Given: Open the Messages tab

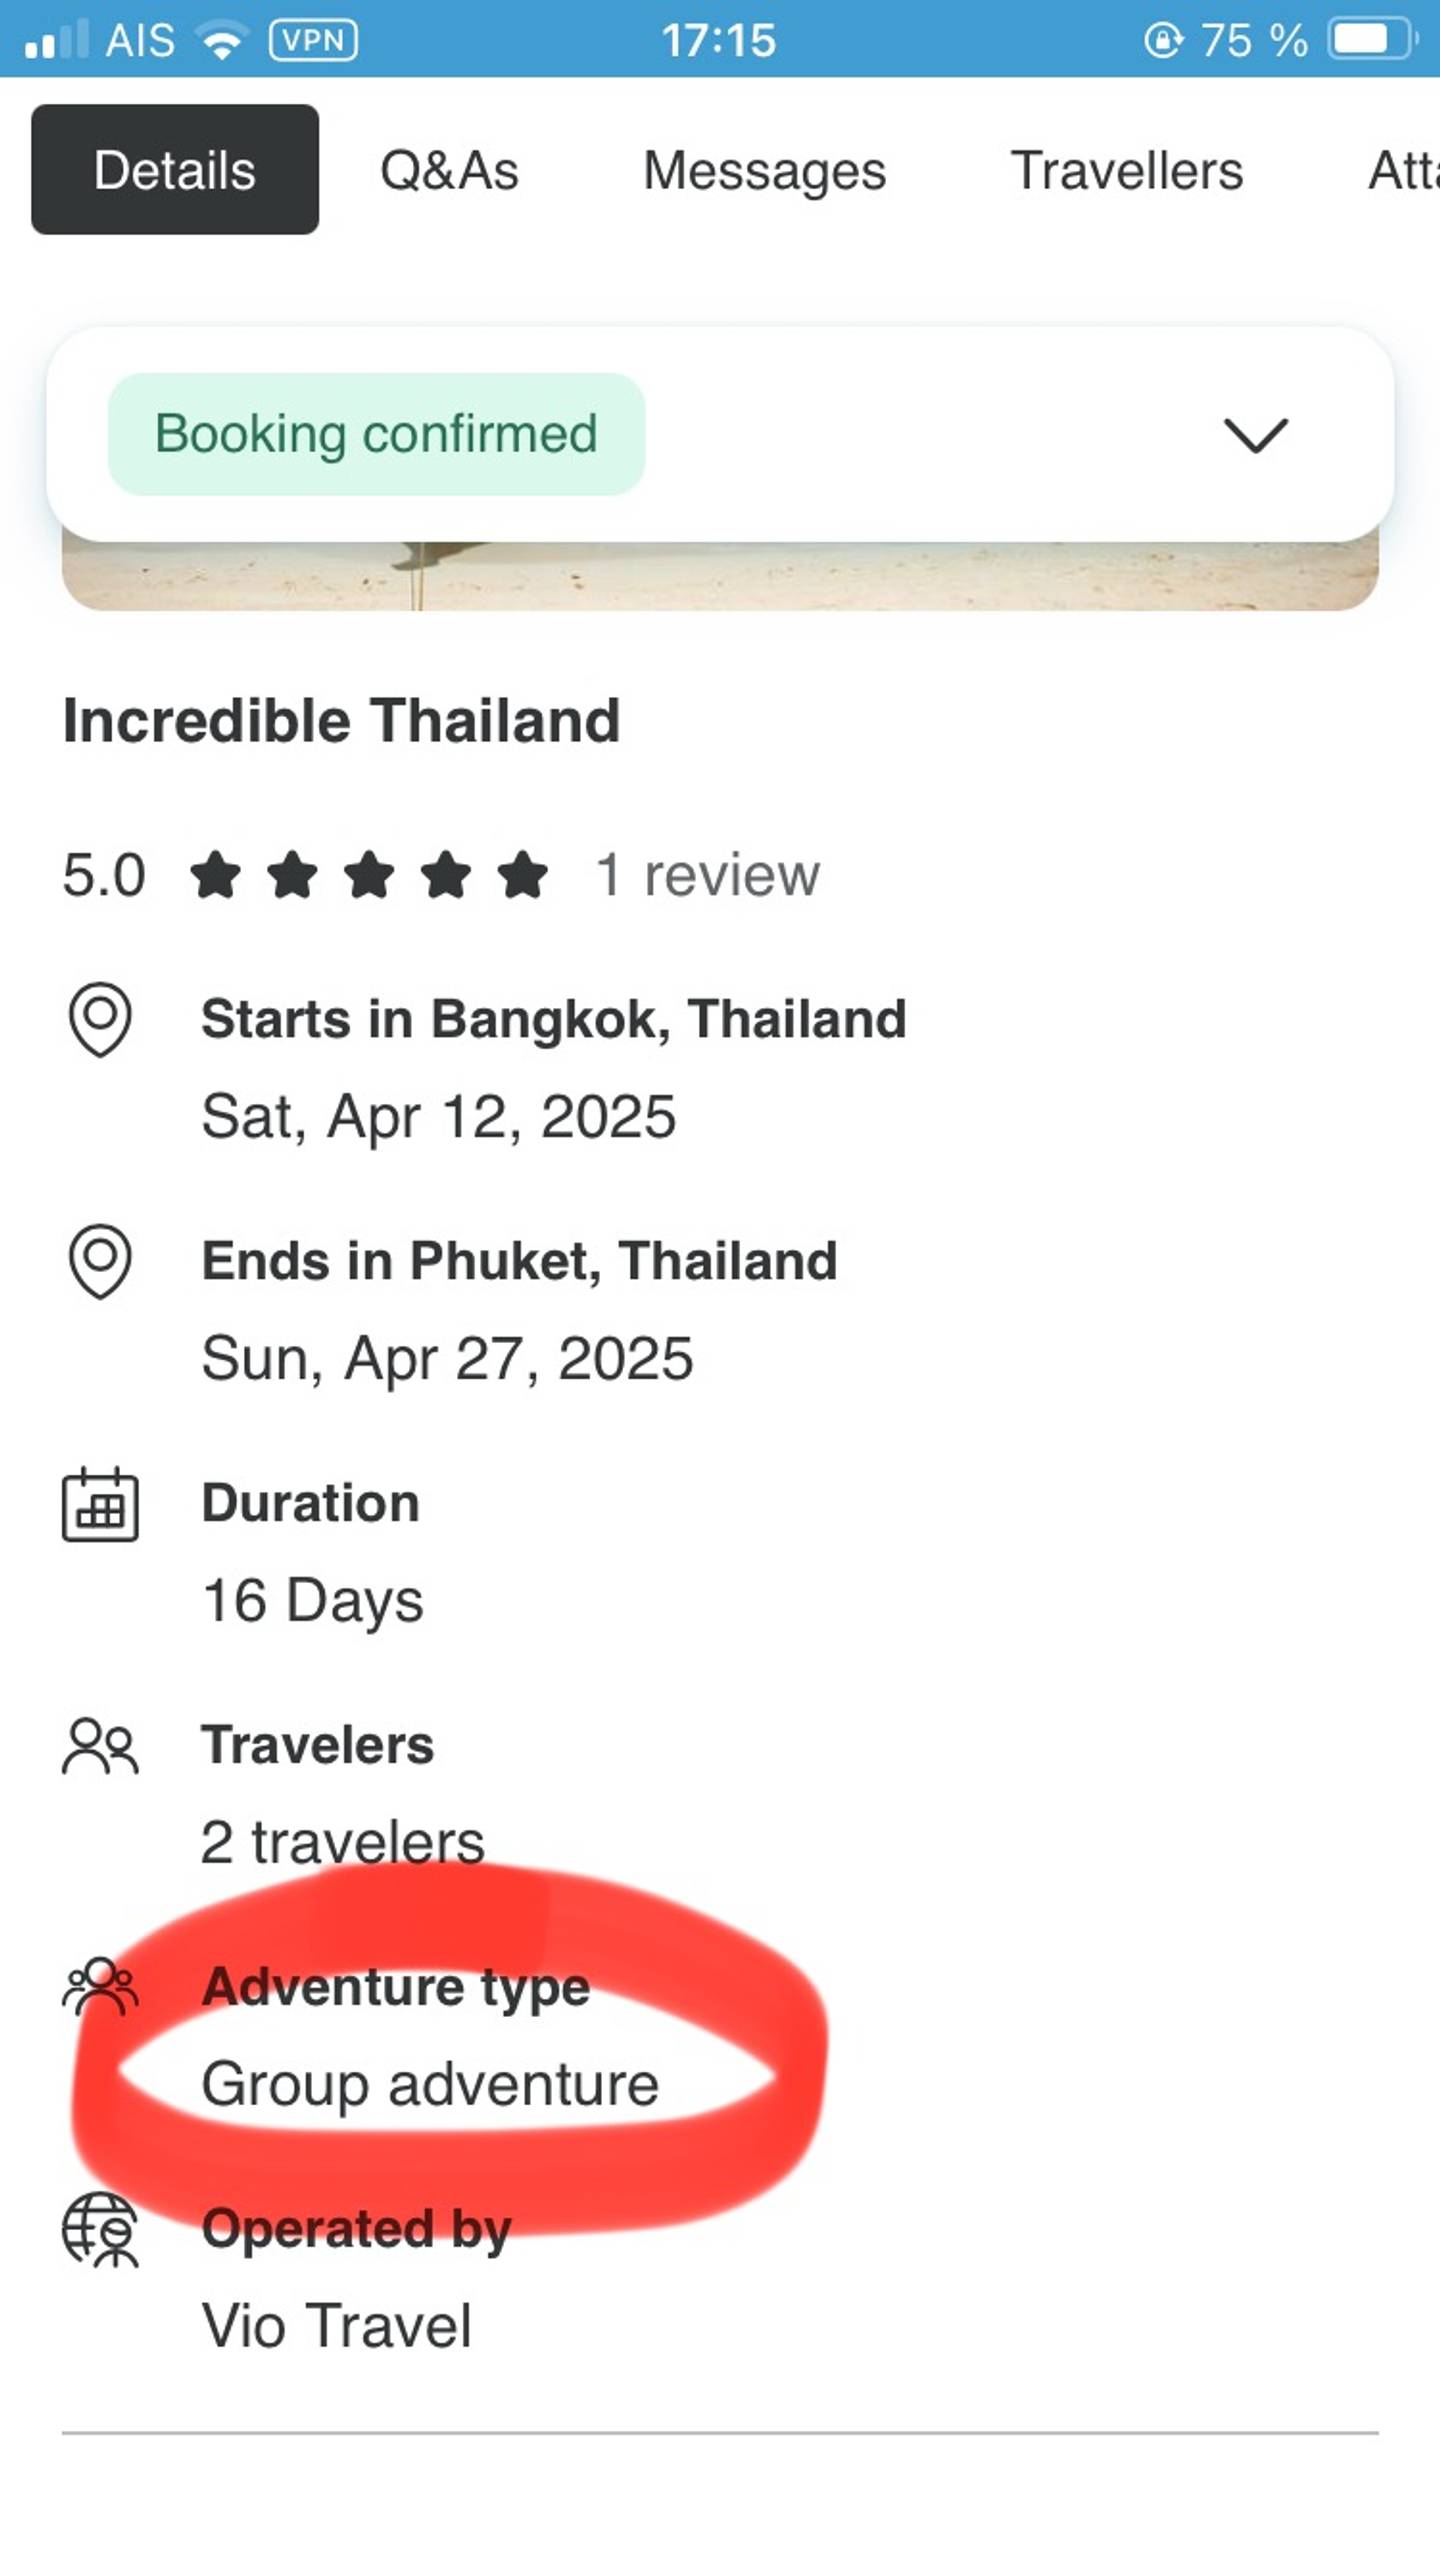Looking at the screenshot, I should 764,170.
